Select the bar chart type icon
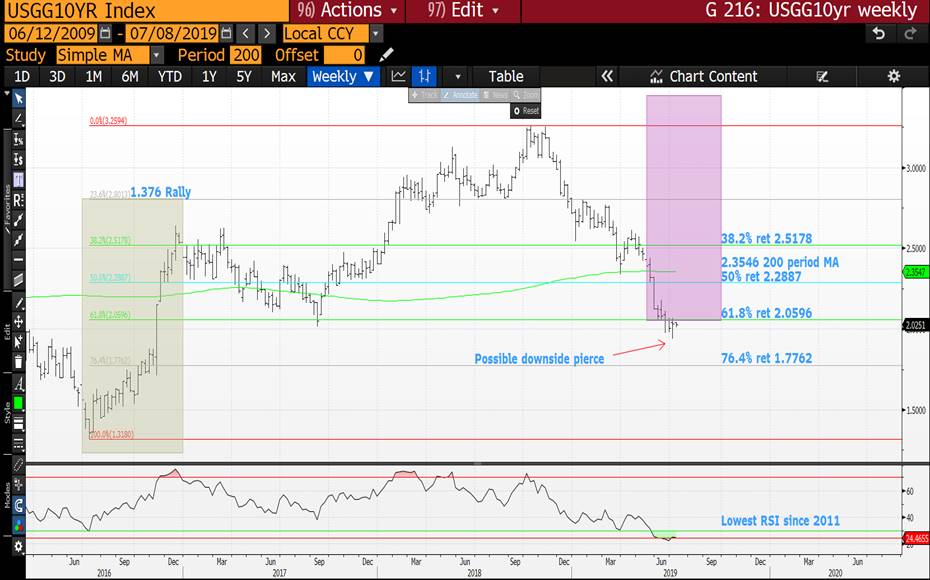The image size is (930, 580). coord(426,76)
